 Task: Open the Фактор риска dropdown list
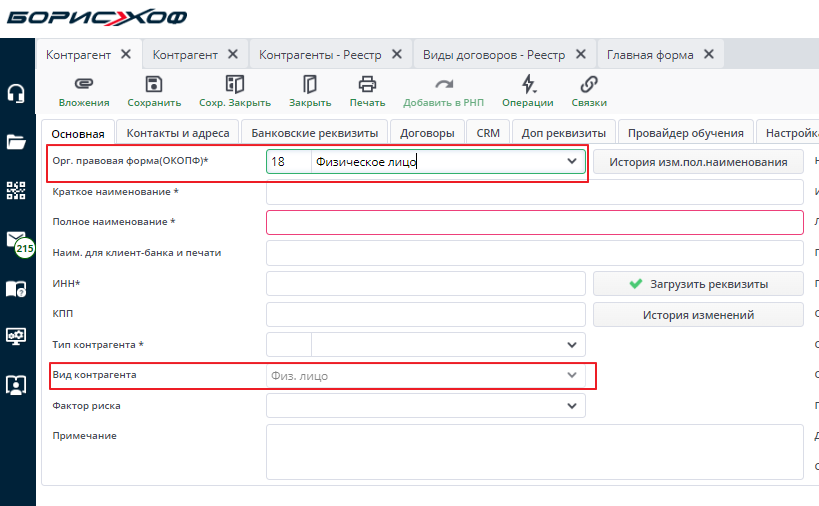(x=572, y=406)
